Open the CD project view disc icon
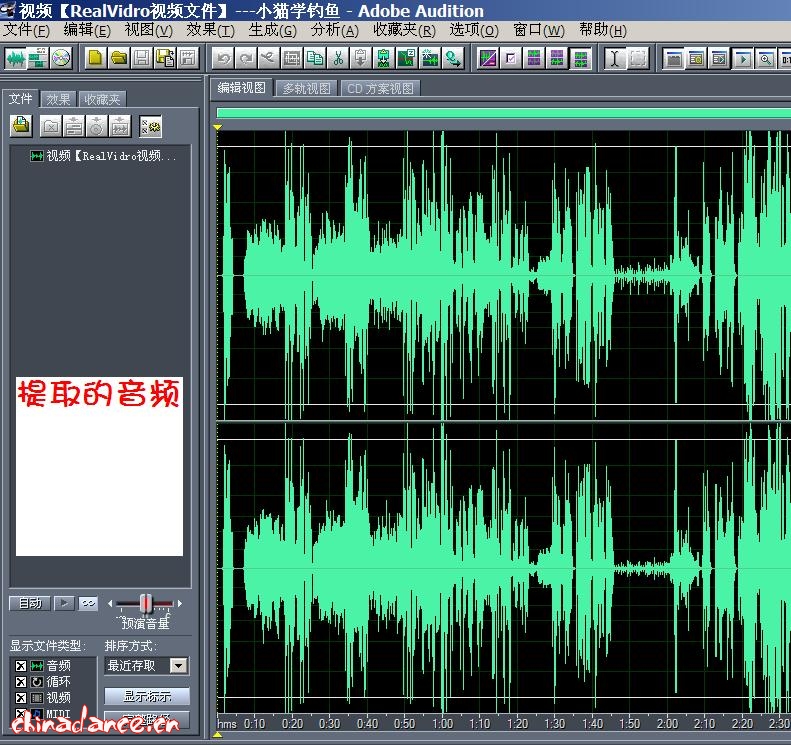Screen dimensions: 791x745 point(61,58)
